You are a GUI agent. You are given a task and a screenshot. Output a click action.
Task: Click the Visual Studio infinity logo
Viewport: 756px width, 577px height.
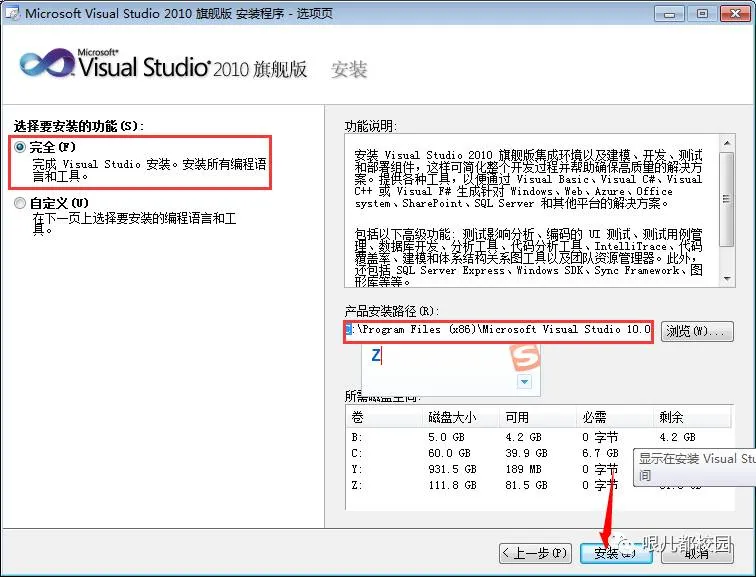click(46, 64)
